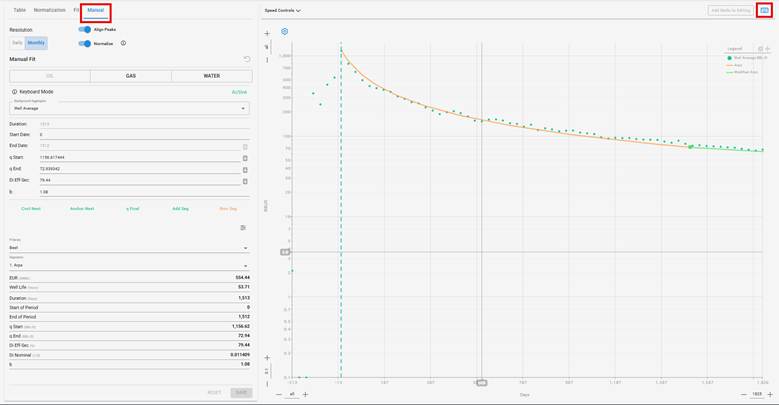779x405 pixels.
Task: Click the info icon beside Keyboard Mode
Action: (14, 92)
